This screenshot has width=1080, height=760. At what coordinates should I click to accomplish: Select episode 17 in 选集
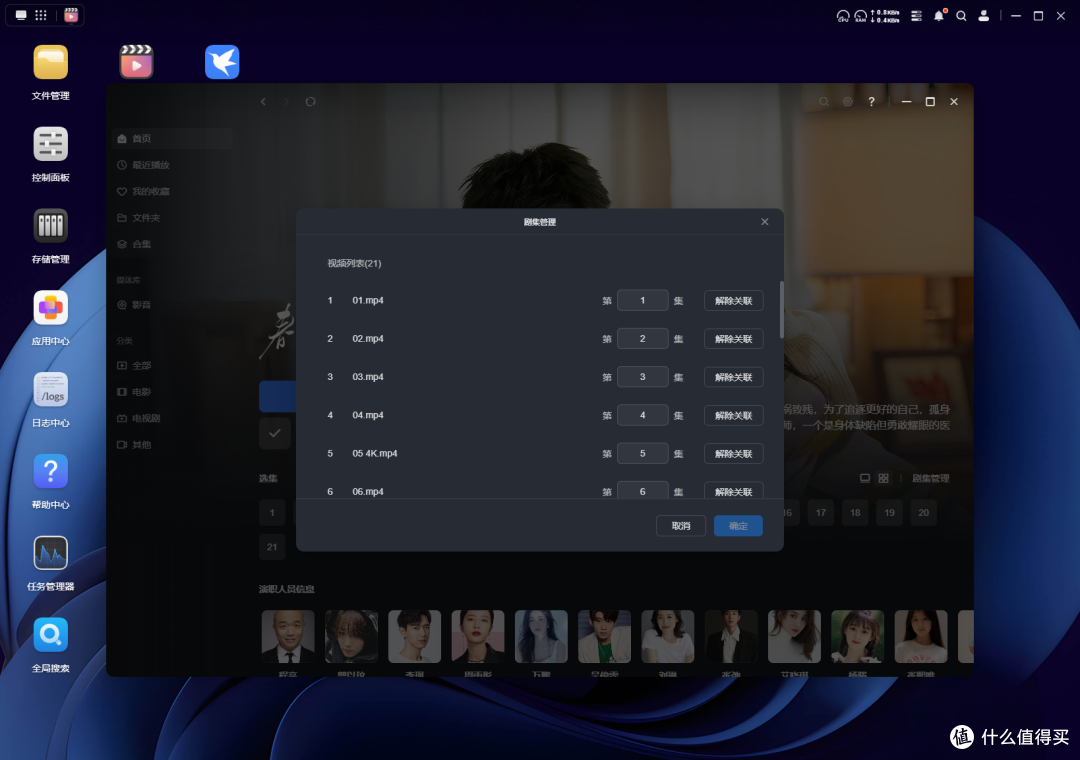820,513
